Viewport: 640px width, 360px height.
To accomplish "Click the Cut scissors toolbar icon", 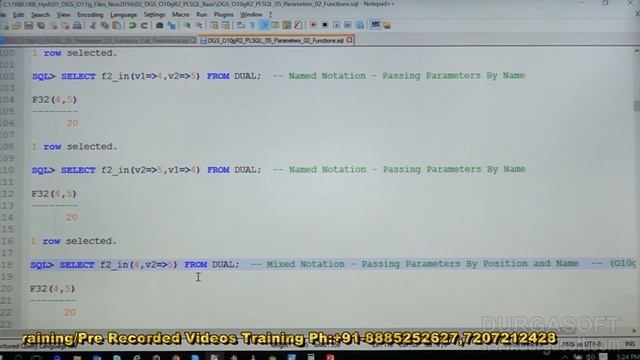I will (x=93, y=26).
